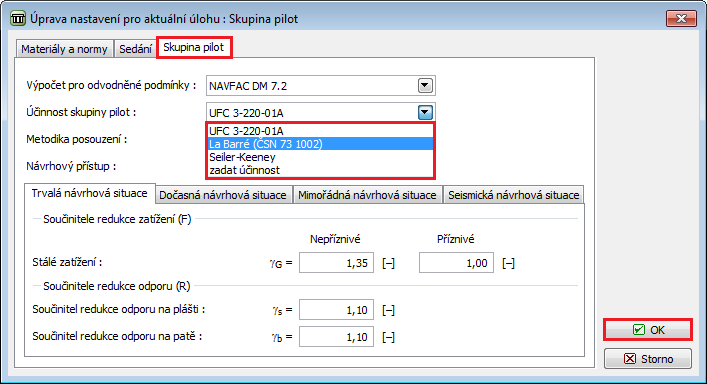Edit the odporu na plášti coefficient field
The height and width of the screenshot is (384, 707).
pos(336,310)
